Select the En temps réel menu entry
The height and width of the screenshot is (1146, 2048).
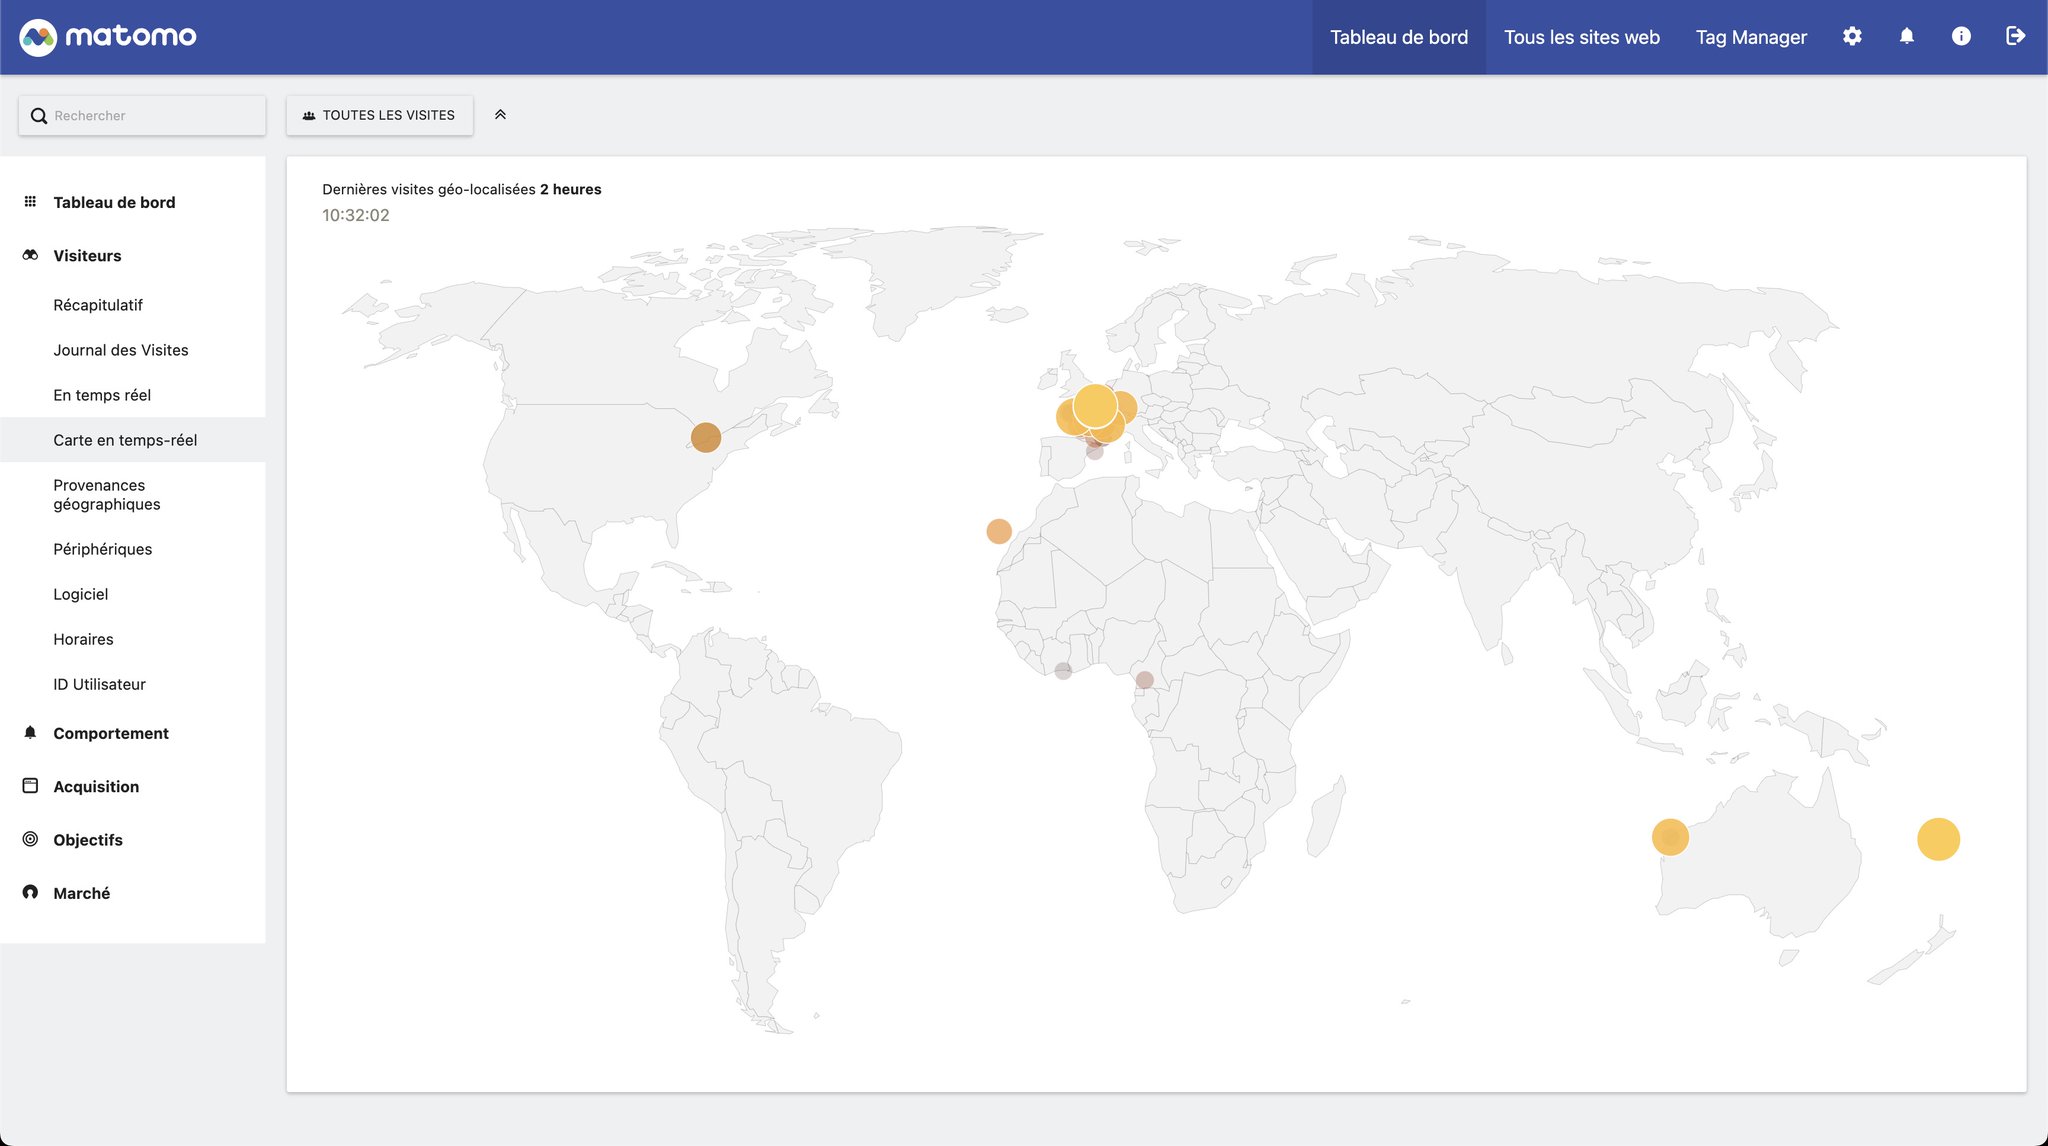coord(102,395)
